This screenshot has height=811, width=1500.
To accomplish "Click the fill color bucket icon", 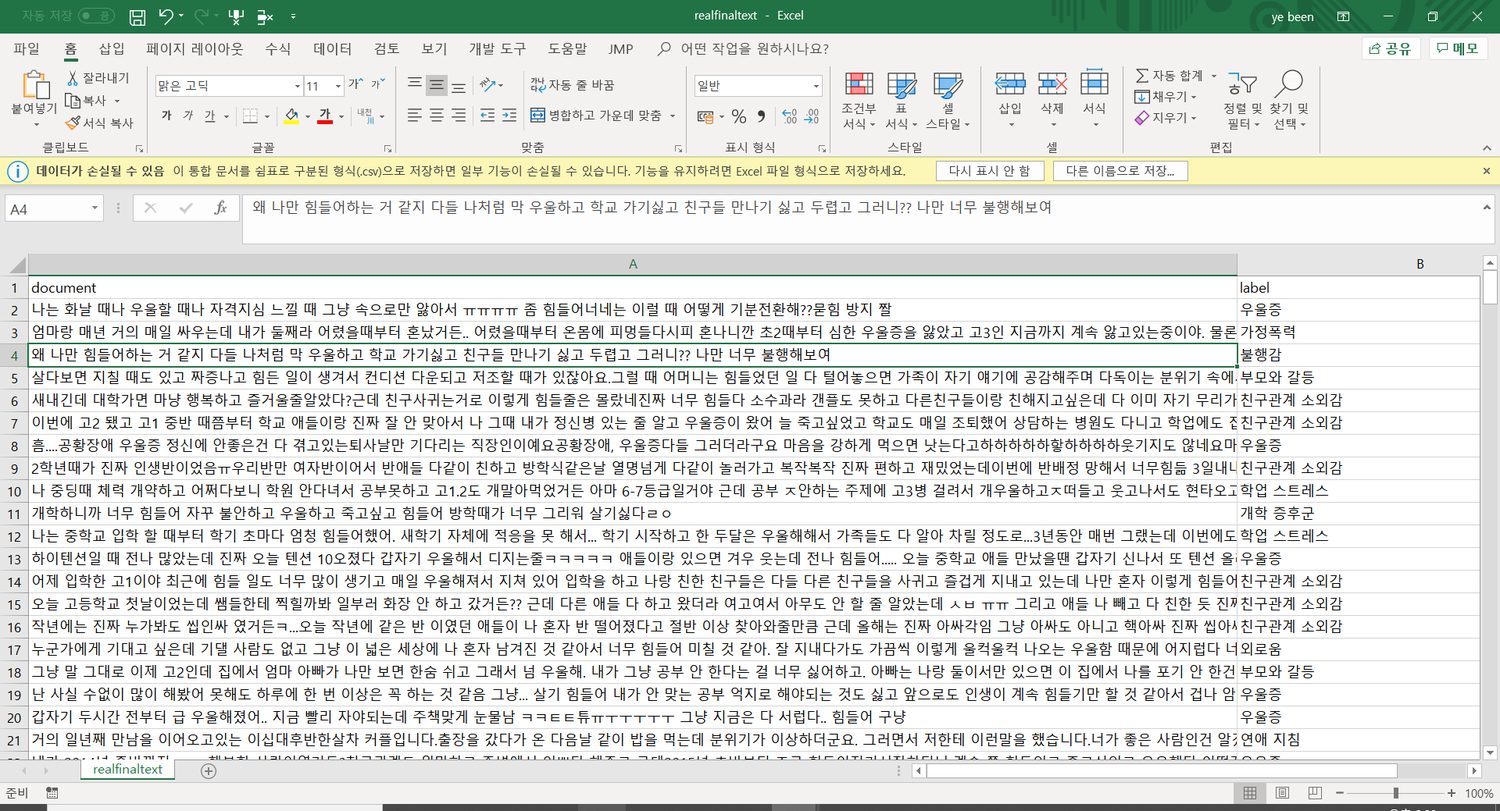I will [x=291, y=115].
